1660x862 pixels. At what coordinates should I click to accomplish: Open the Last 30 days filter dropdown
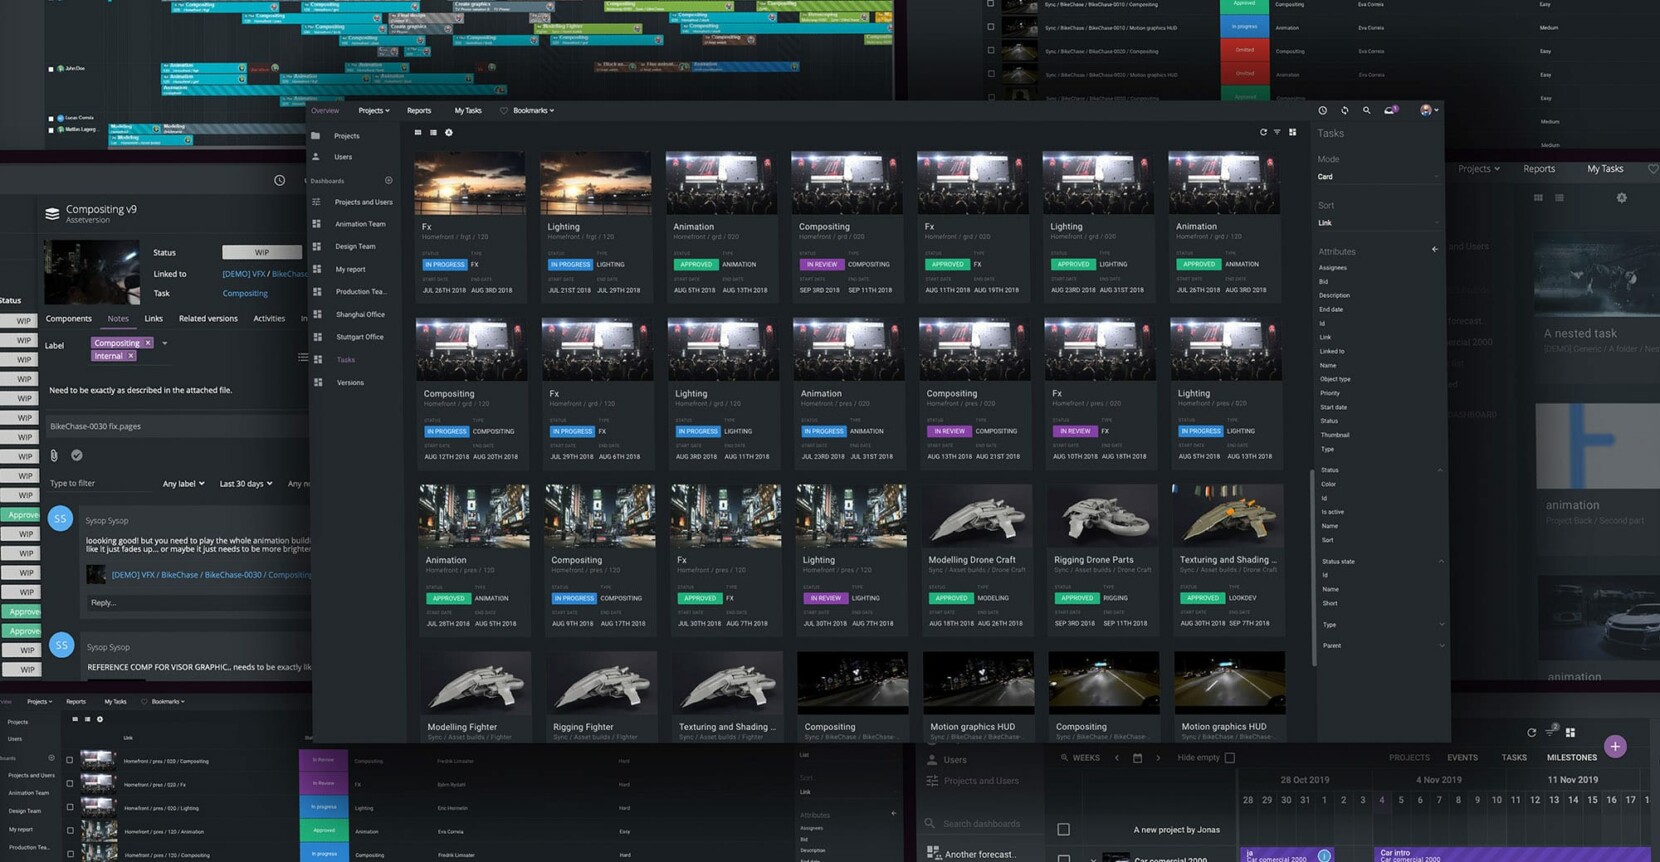coord(246,484)
